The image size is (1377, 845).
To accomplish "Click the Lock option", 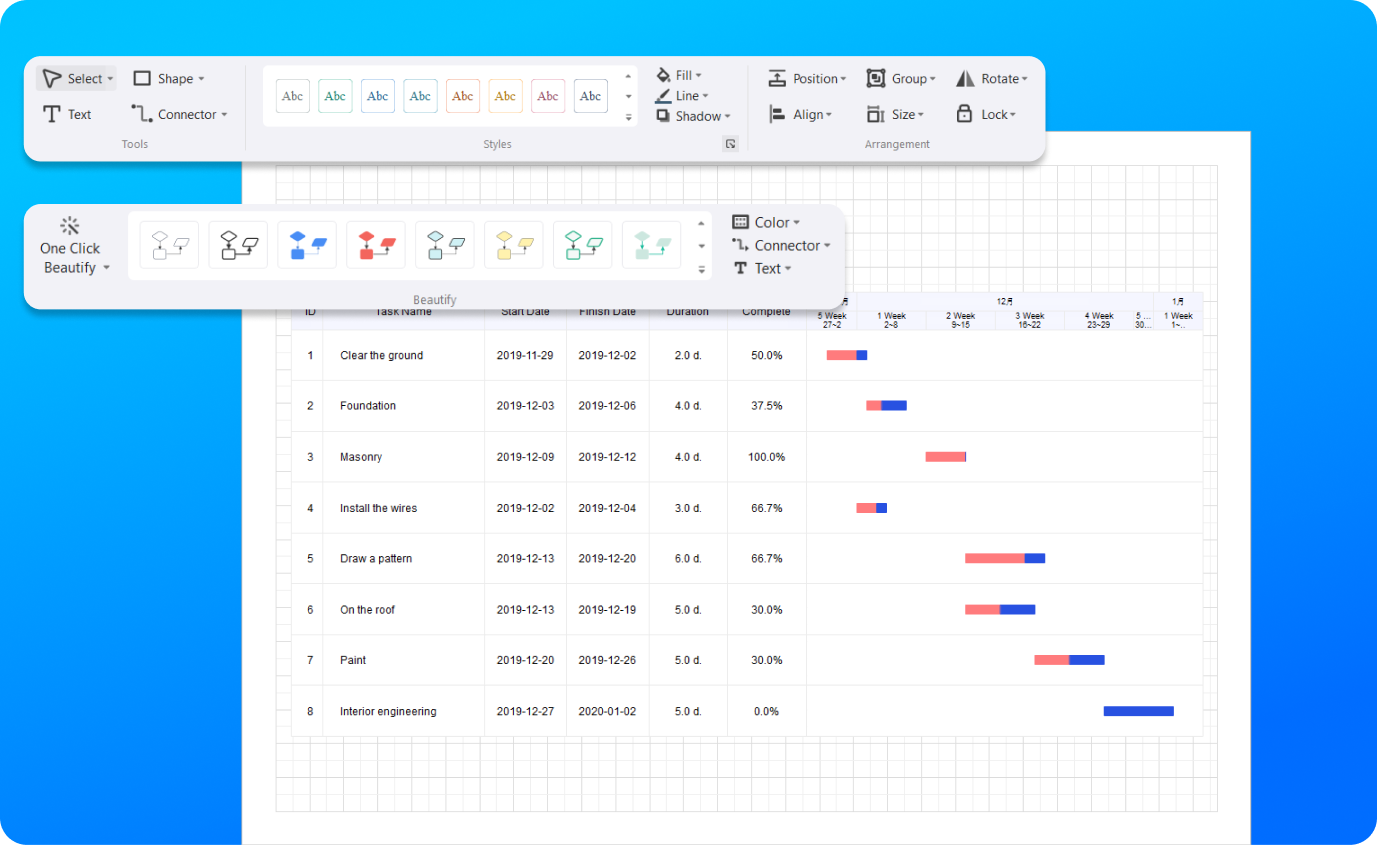I will (986, 114).
